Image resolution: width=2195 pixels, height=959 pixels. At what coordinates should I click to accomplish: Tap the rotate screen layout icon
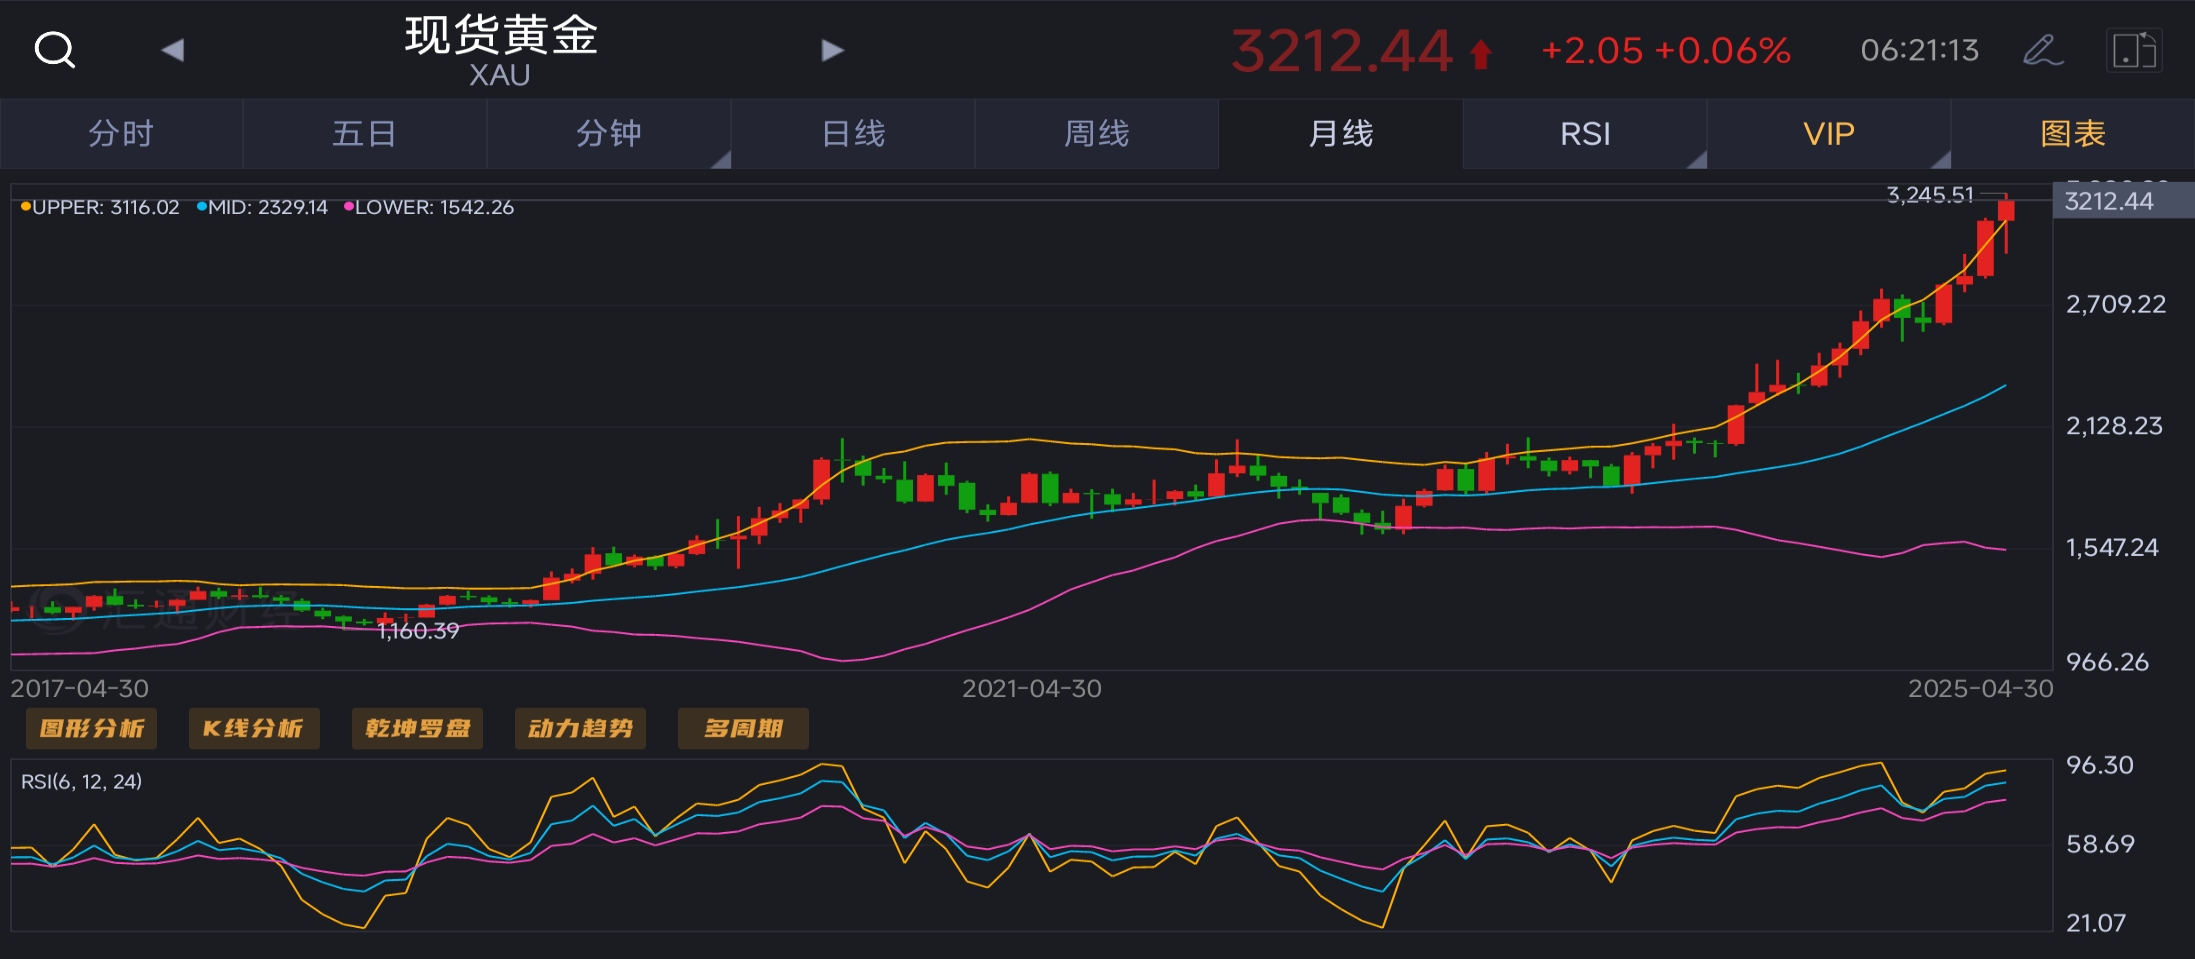(x=2134, y=50)
